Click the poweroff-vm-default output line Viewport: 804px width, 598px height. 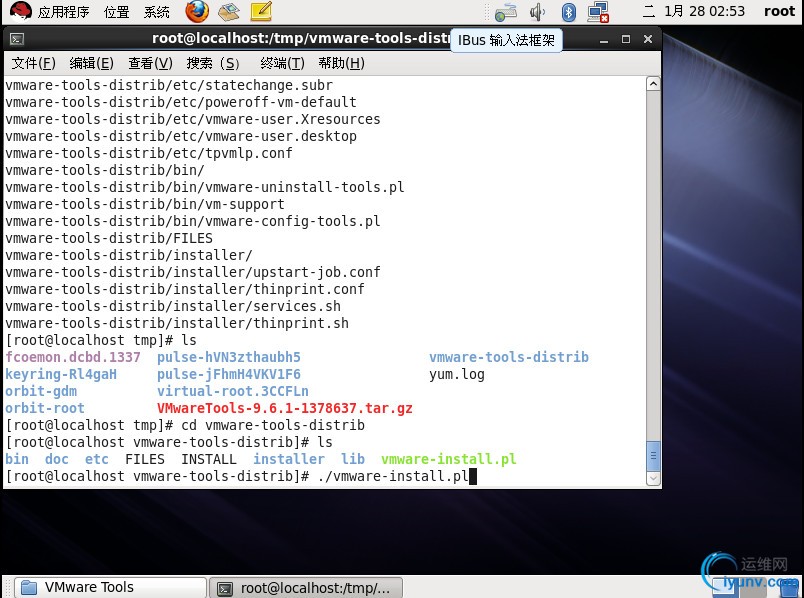point(180,102)
